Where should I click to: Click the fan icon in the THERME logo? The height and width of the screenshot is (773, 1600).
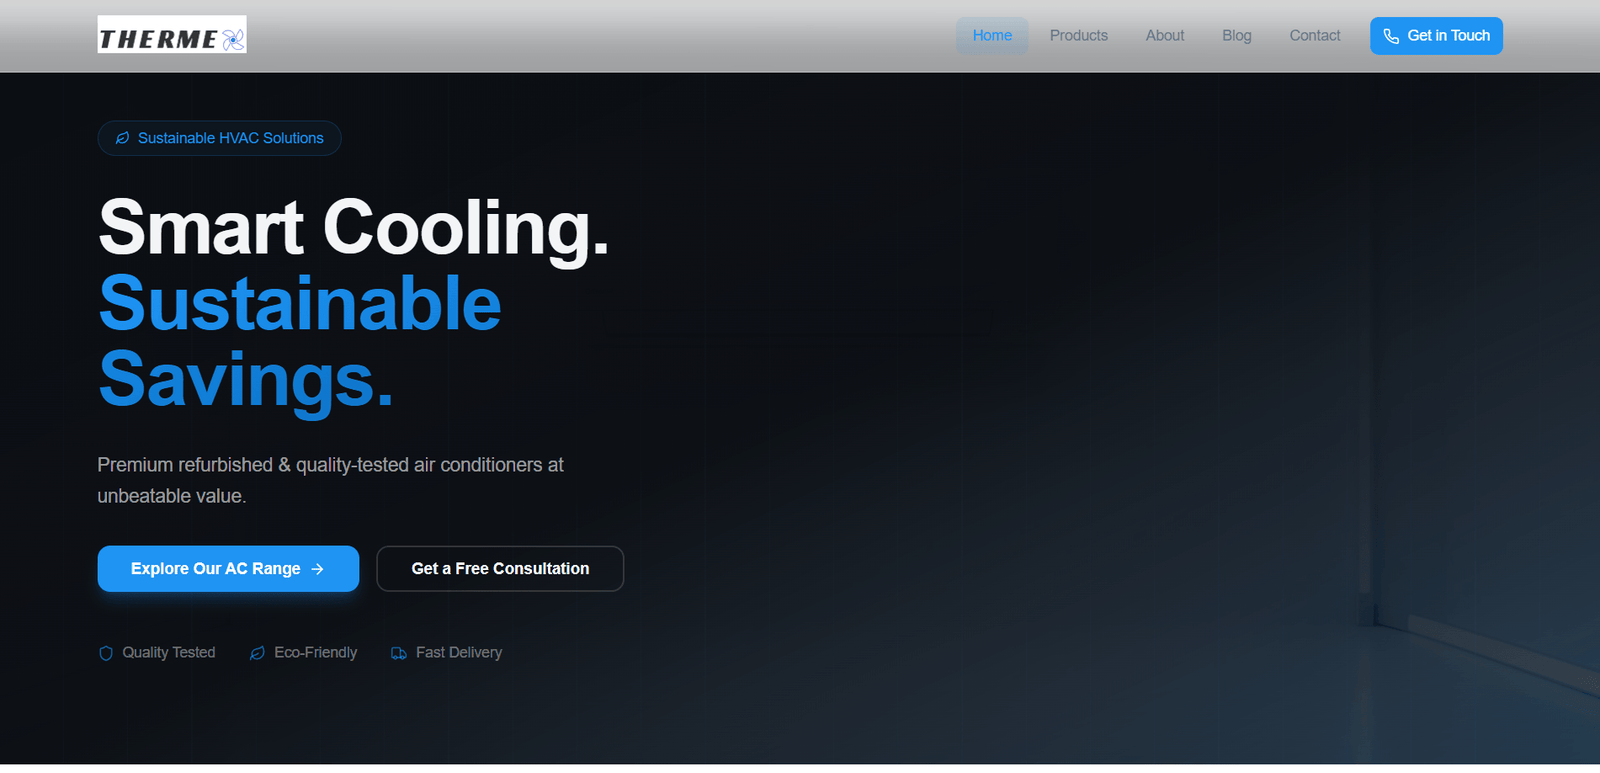tap(233, 40)
